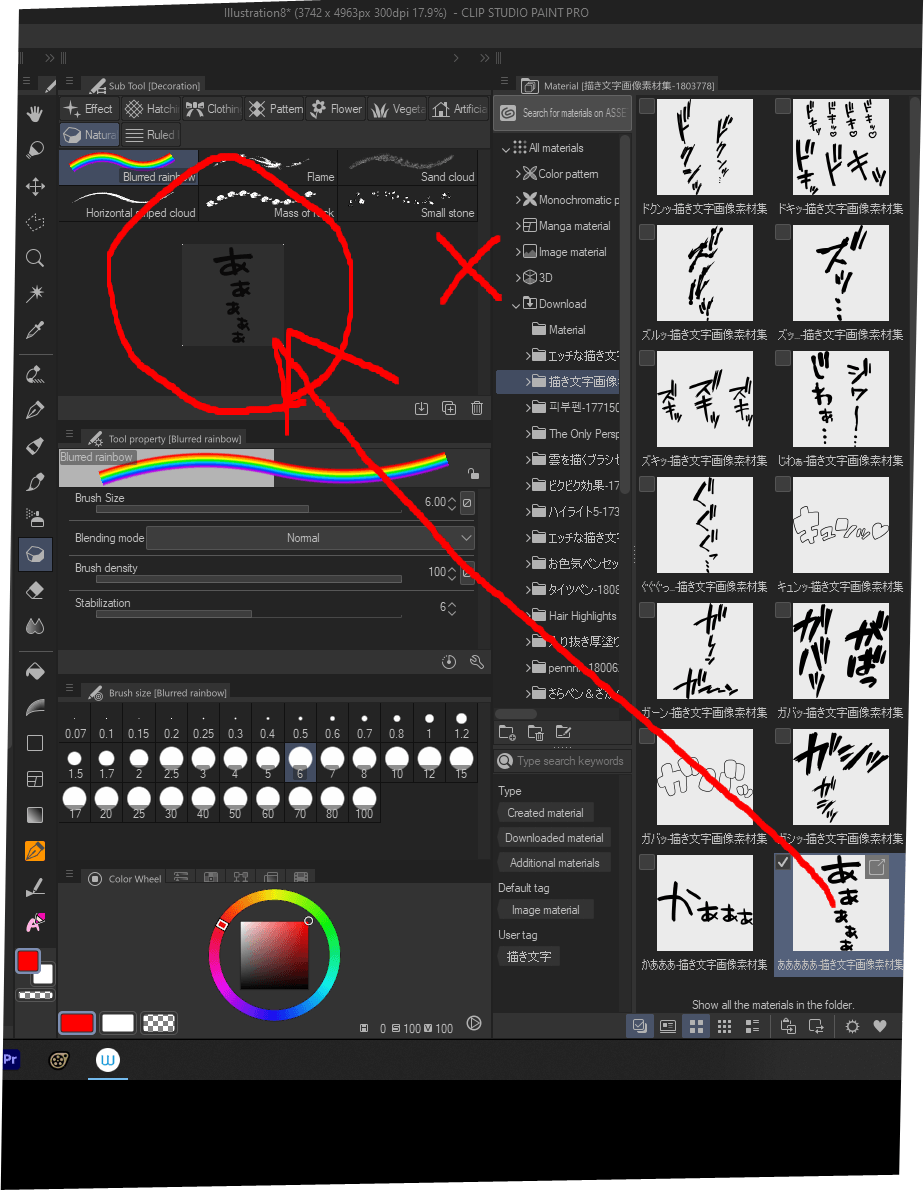The image size is (924, 1190).
Task: Expand the Manga material folder
Action: [518, 225]
